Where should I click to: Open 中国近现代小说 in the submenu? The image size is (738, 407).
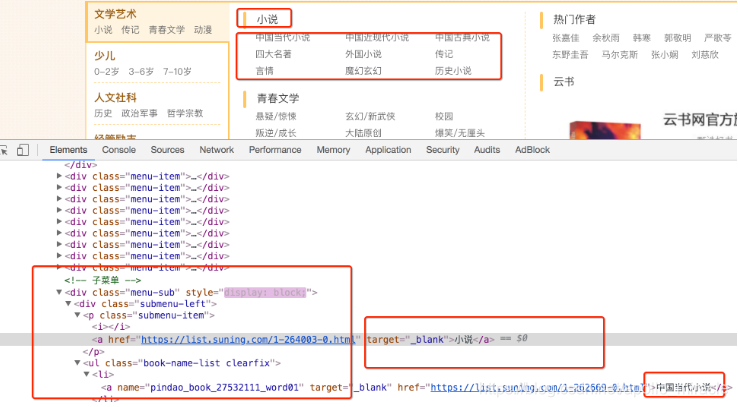click(377, 37)
